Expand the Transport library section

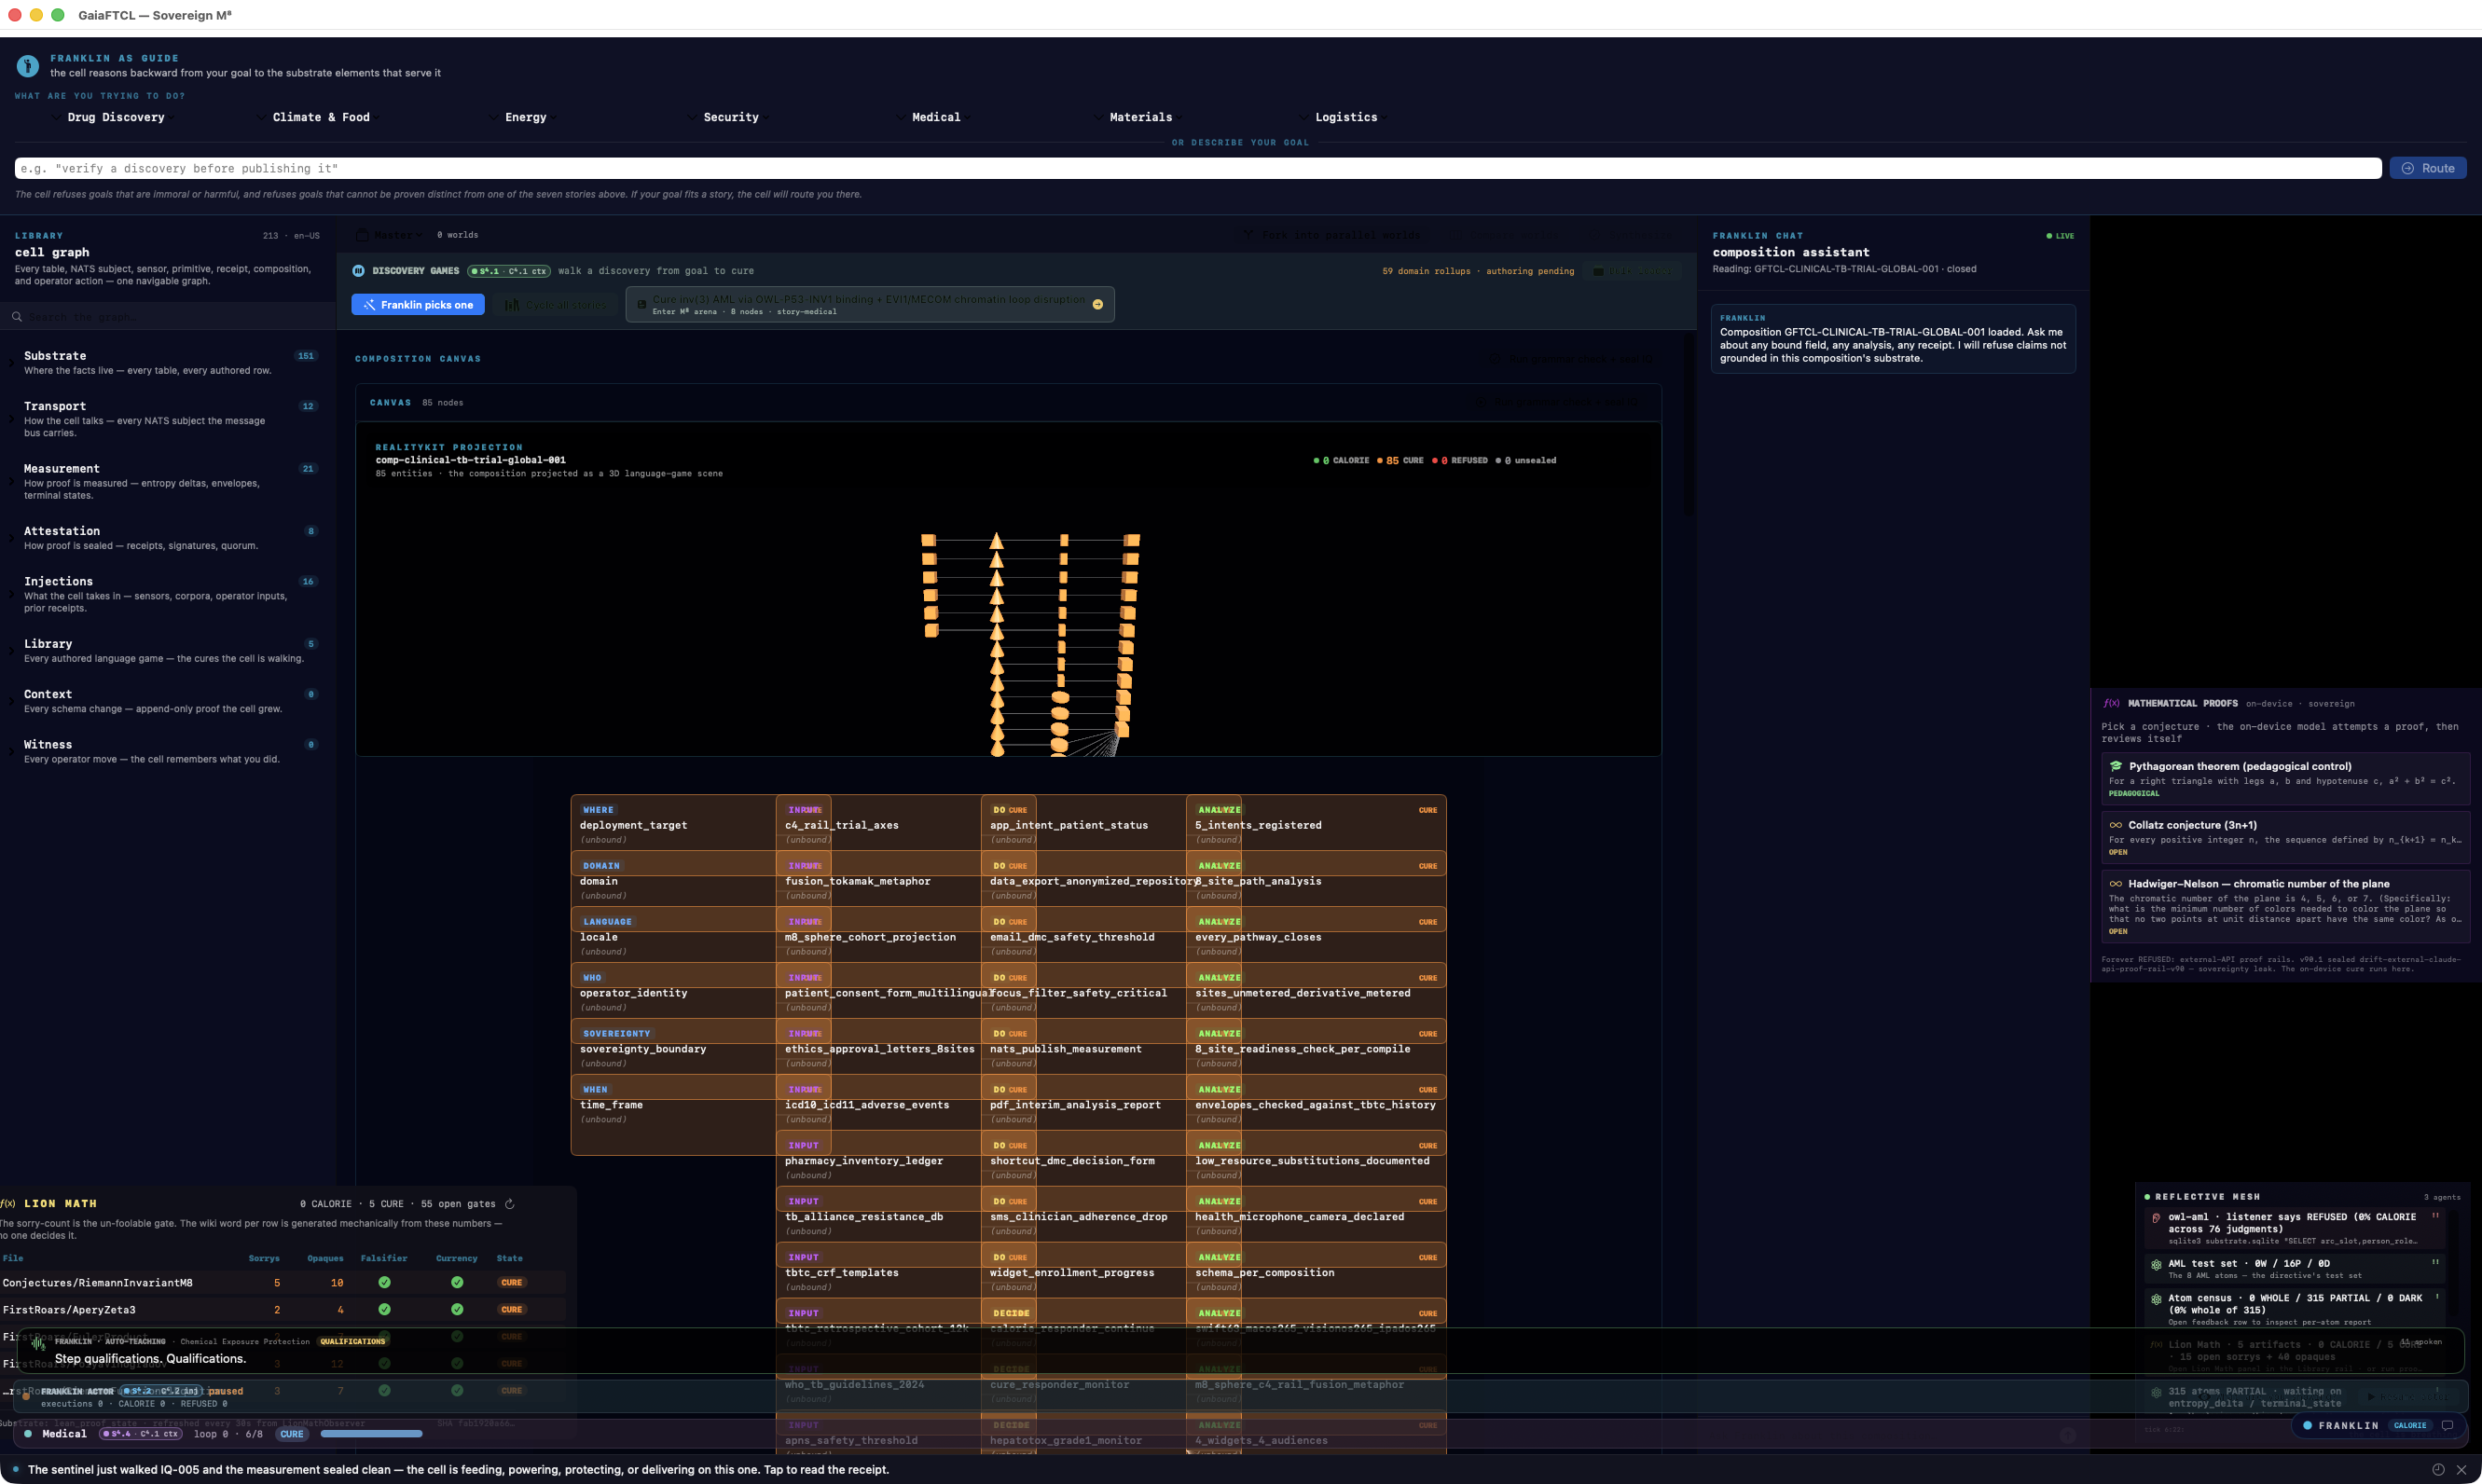point(12,419)
